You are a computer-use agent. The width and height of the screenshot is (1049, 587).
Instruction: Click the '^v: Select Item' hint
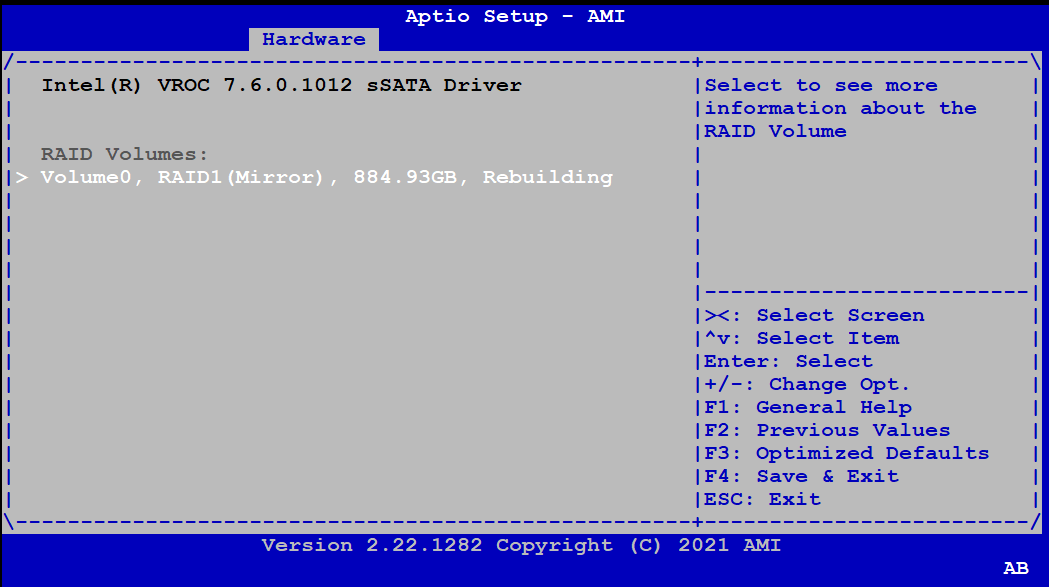tap(801, 338)
